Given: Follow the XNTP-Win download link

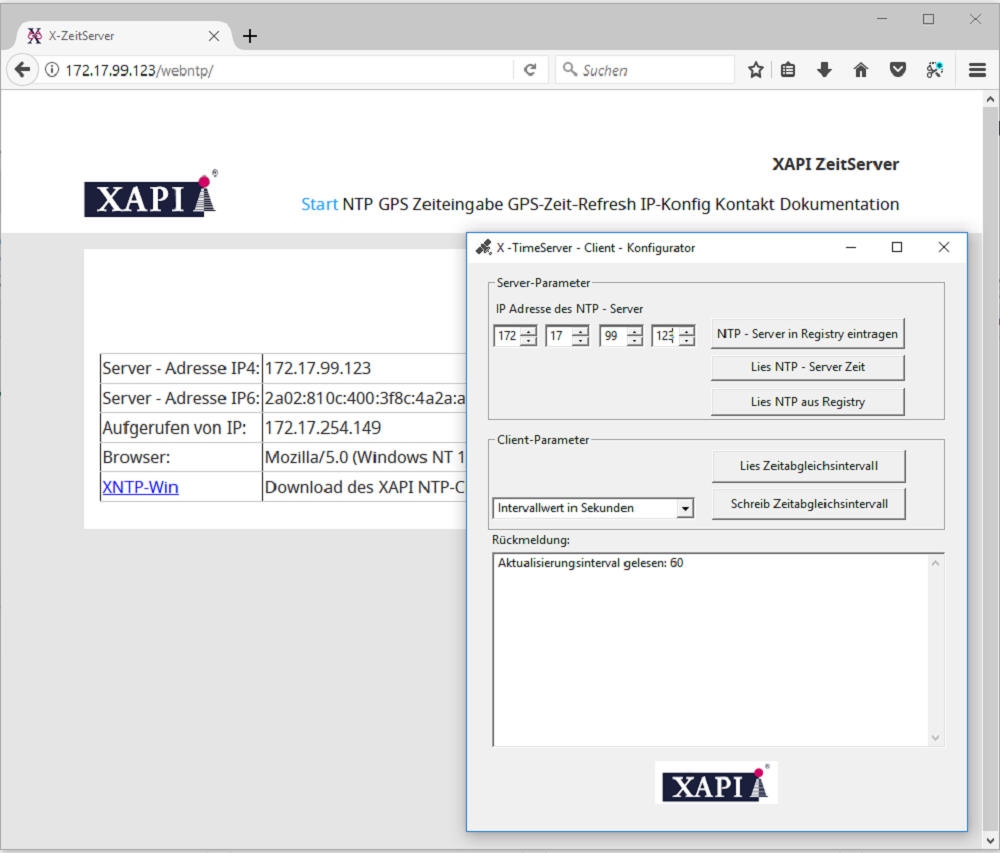Looking at the screenshot, I should tap(140, 487).
